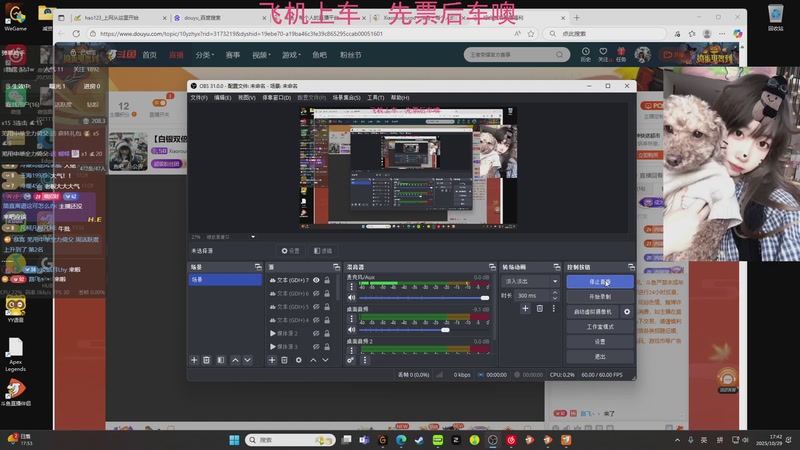Open virtual camera settings gear

pyautogui.click(x=627, y=312)
